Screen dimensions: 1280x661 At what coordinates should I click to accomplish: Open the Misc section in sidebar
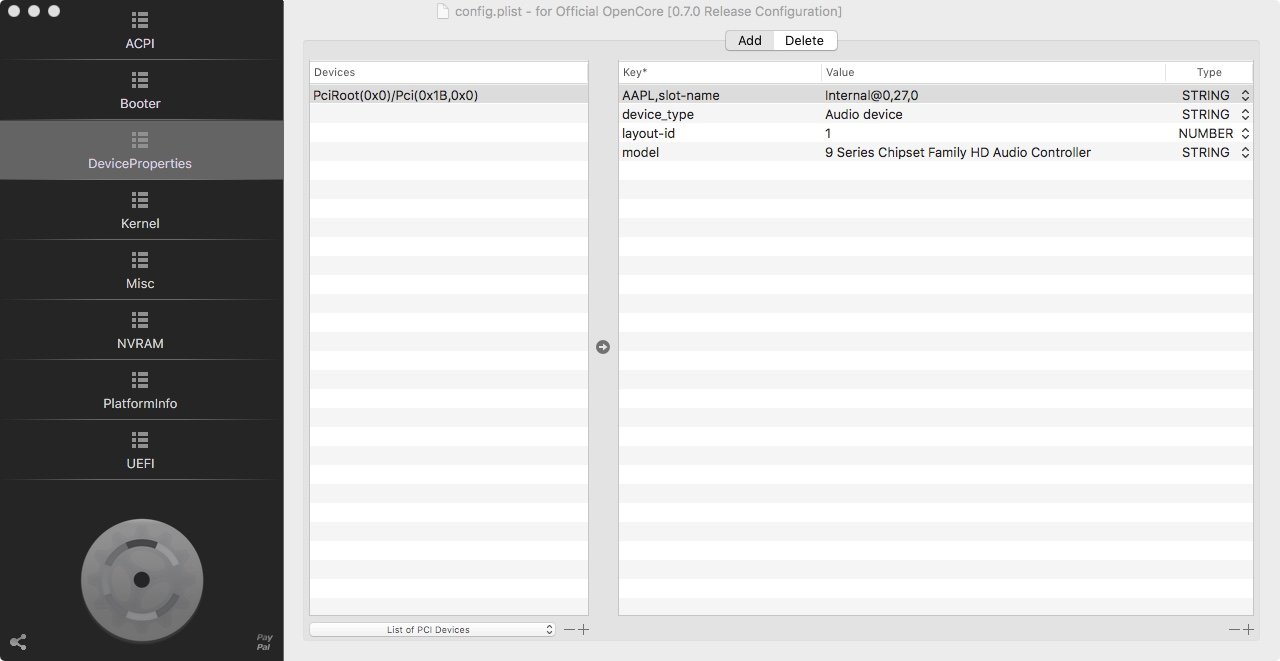140,271
